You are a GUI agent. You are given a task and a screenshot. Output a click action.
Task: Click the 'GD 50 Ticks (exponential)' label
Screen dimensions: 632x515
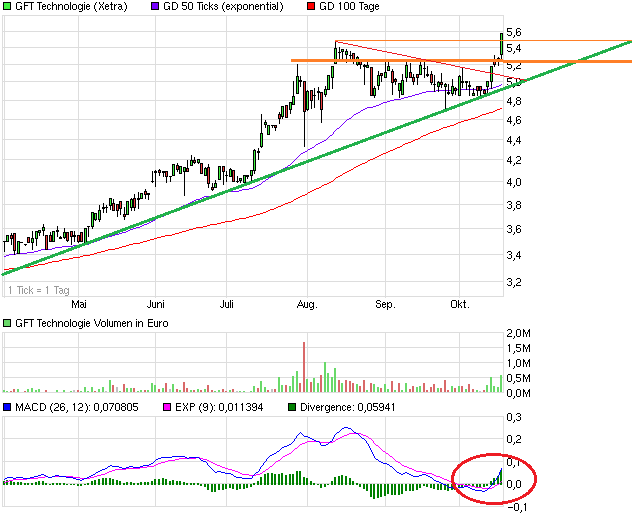point(223,6)
